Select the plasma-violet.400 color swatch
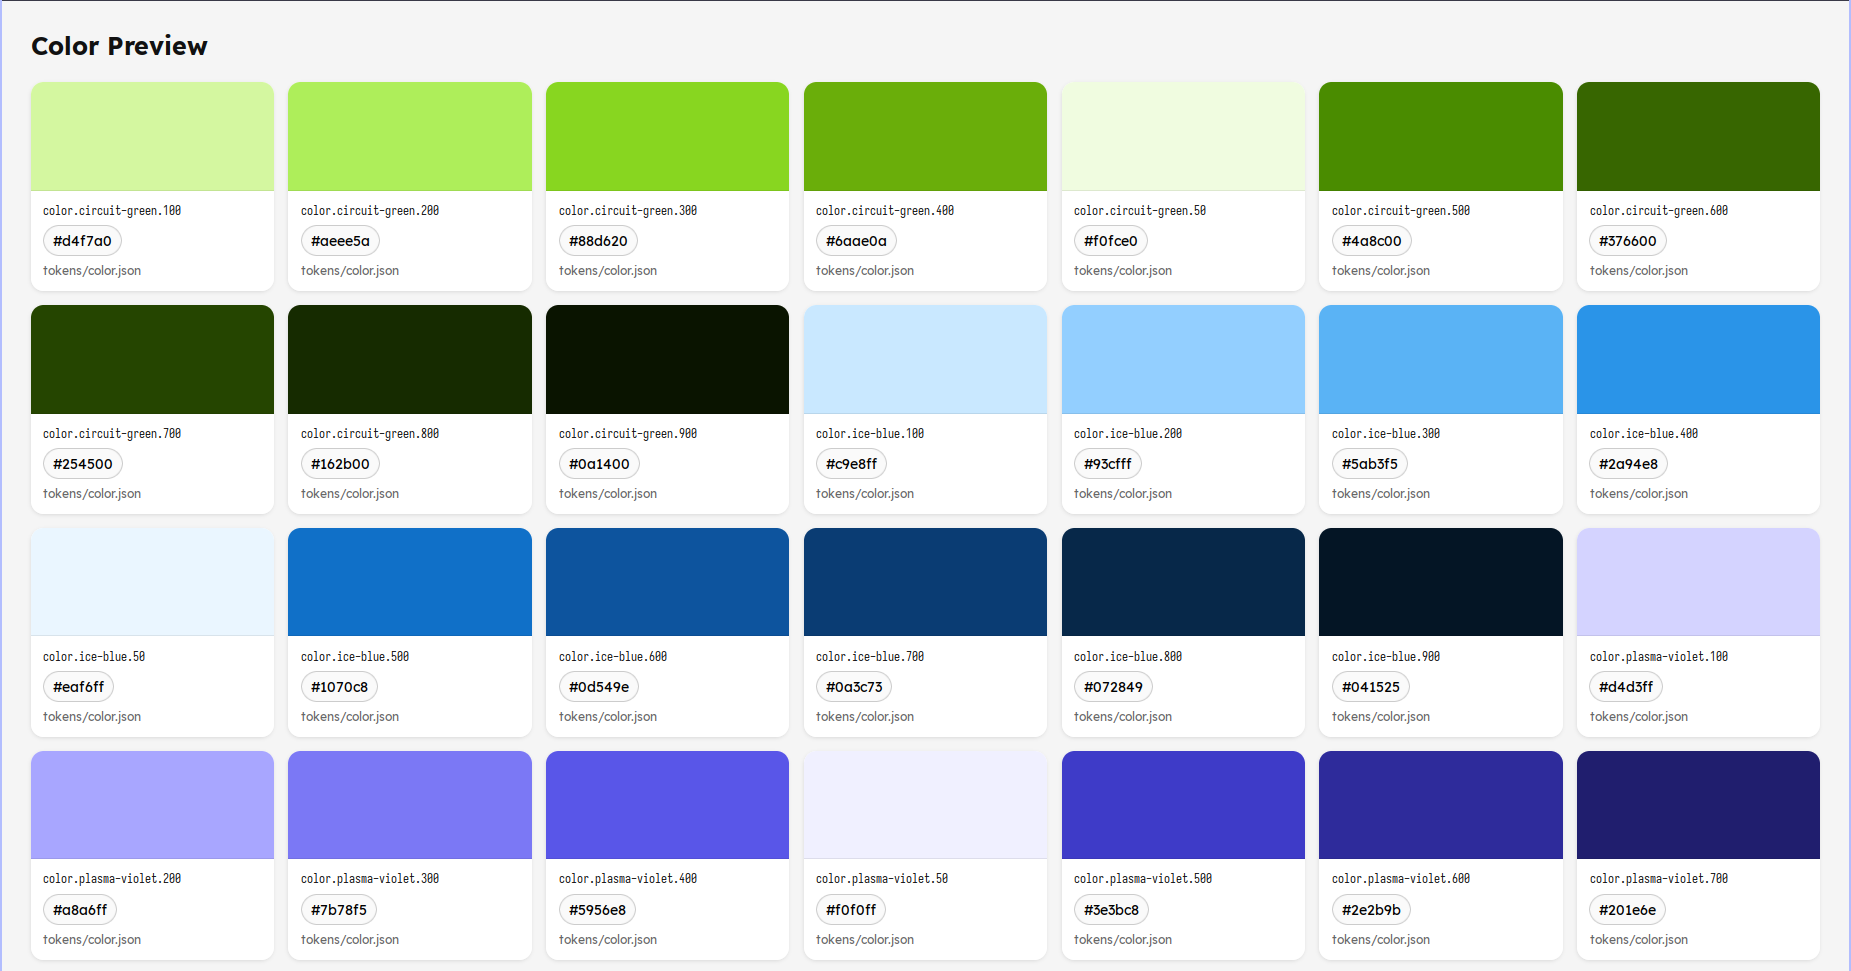The width and height of the screenshot is (1851, 971). click(667, 805)
